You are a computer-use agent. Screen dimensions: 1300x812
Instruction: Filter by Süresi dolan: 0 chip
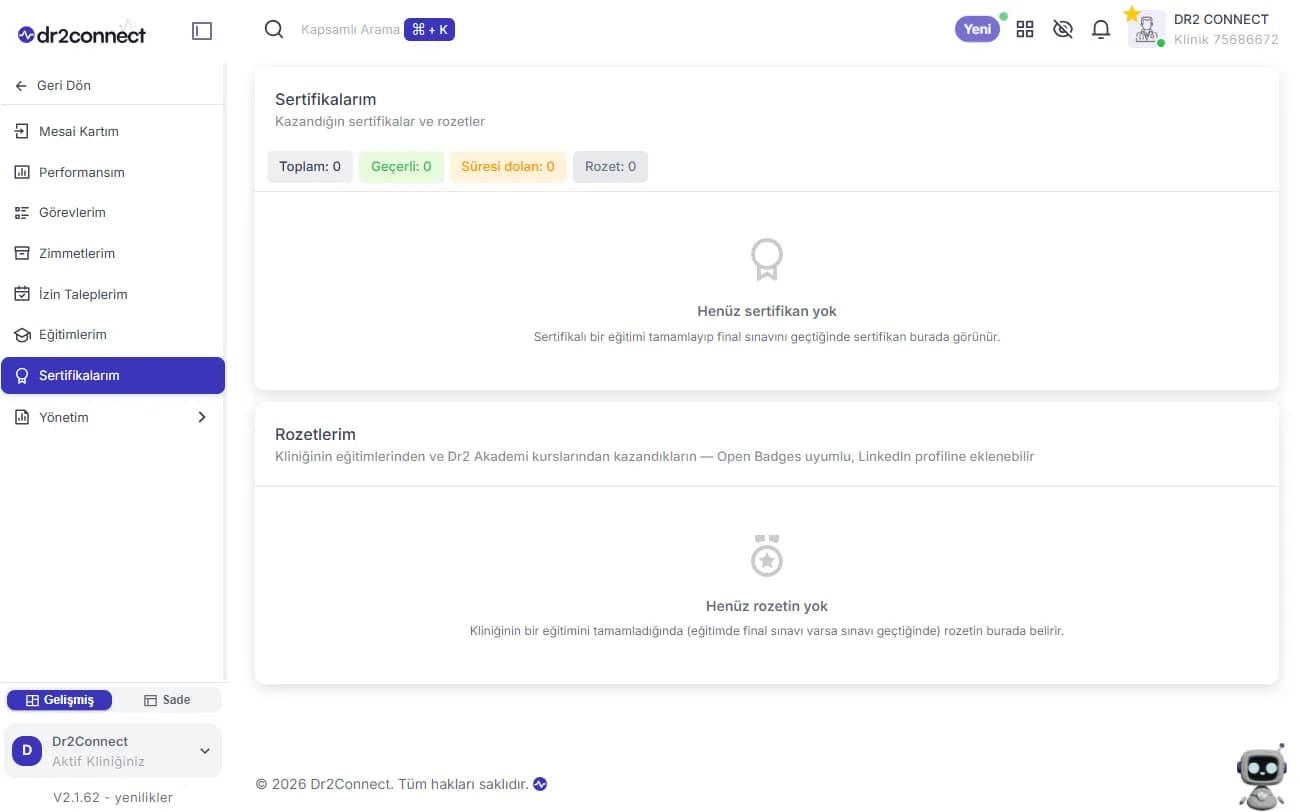pos(508,167)
